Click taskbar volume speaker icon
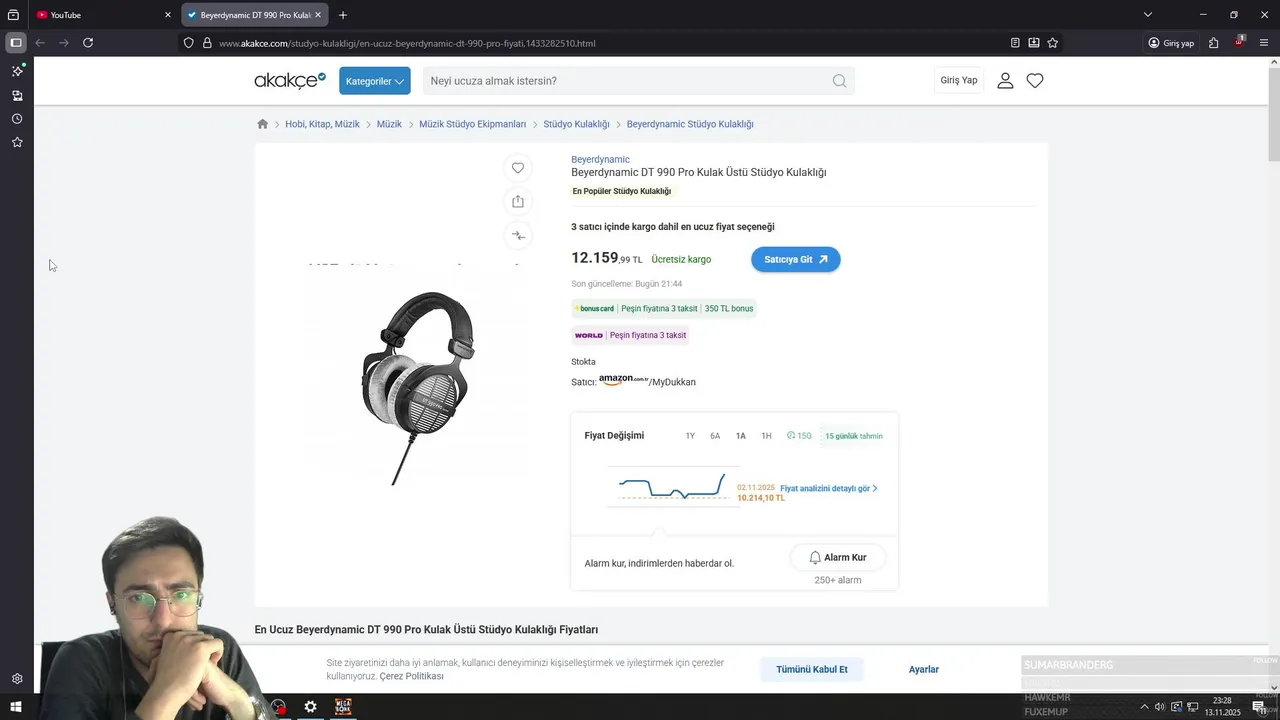The width and height of the screenshot is (1280, 720). [1160, 707]
